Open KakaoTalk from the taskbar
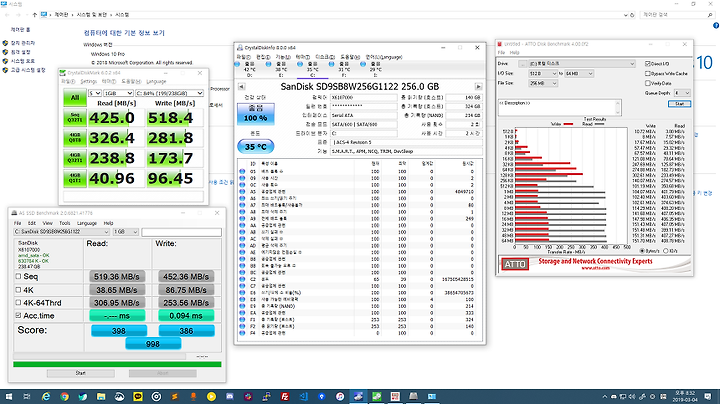Image resolution: width=720 pixels, height=404 pixels. pyautogui.click(x=138, y=396)
